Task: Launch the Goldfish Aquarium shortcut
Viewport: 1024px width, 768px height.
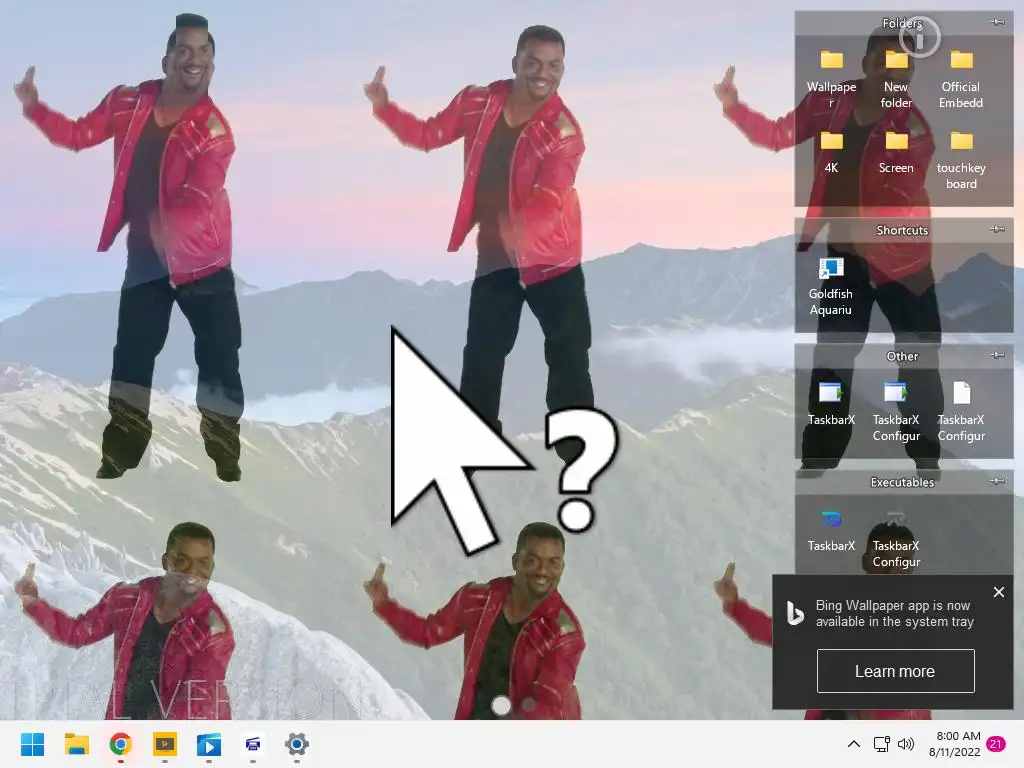Action: 831,268
